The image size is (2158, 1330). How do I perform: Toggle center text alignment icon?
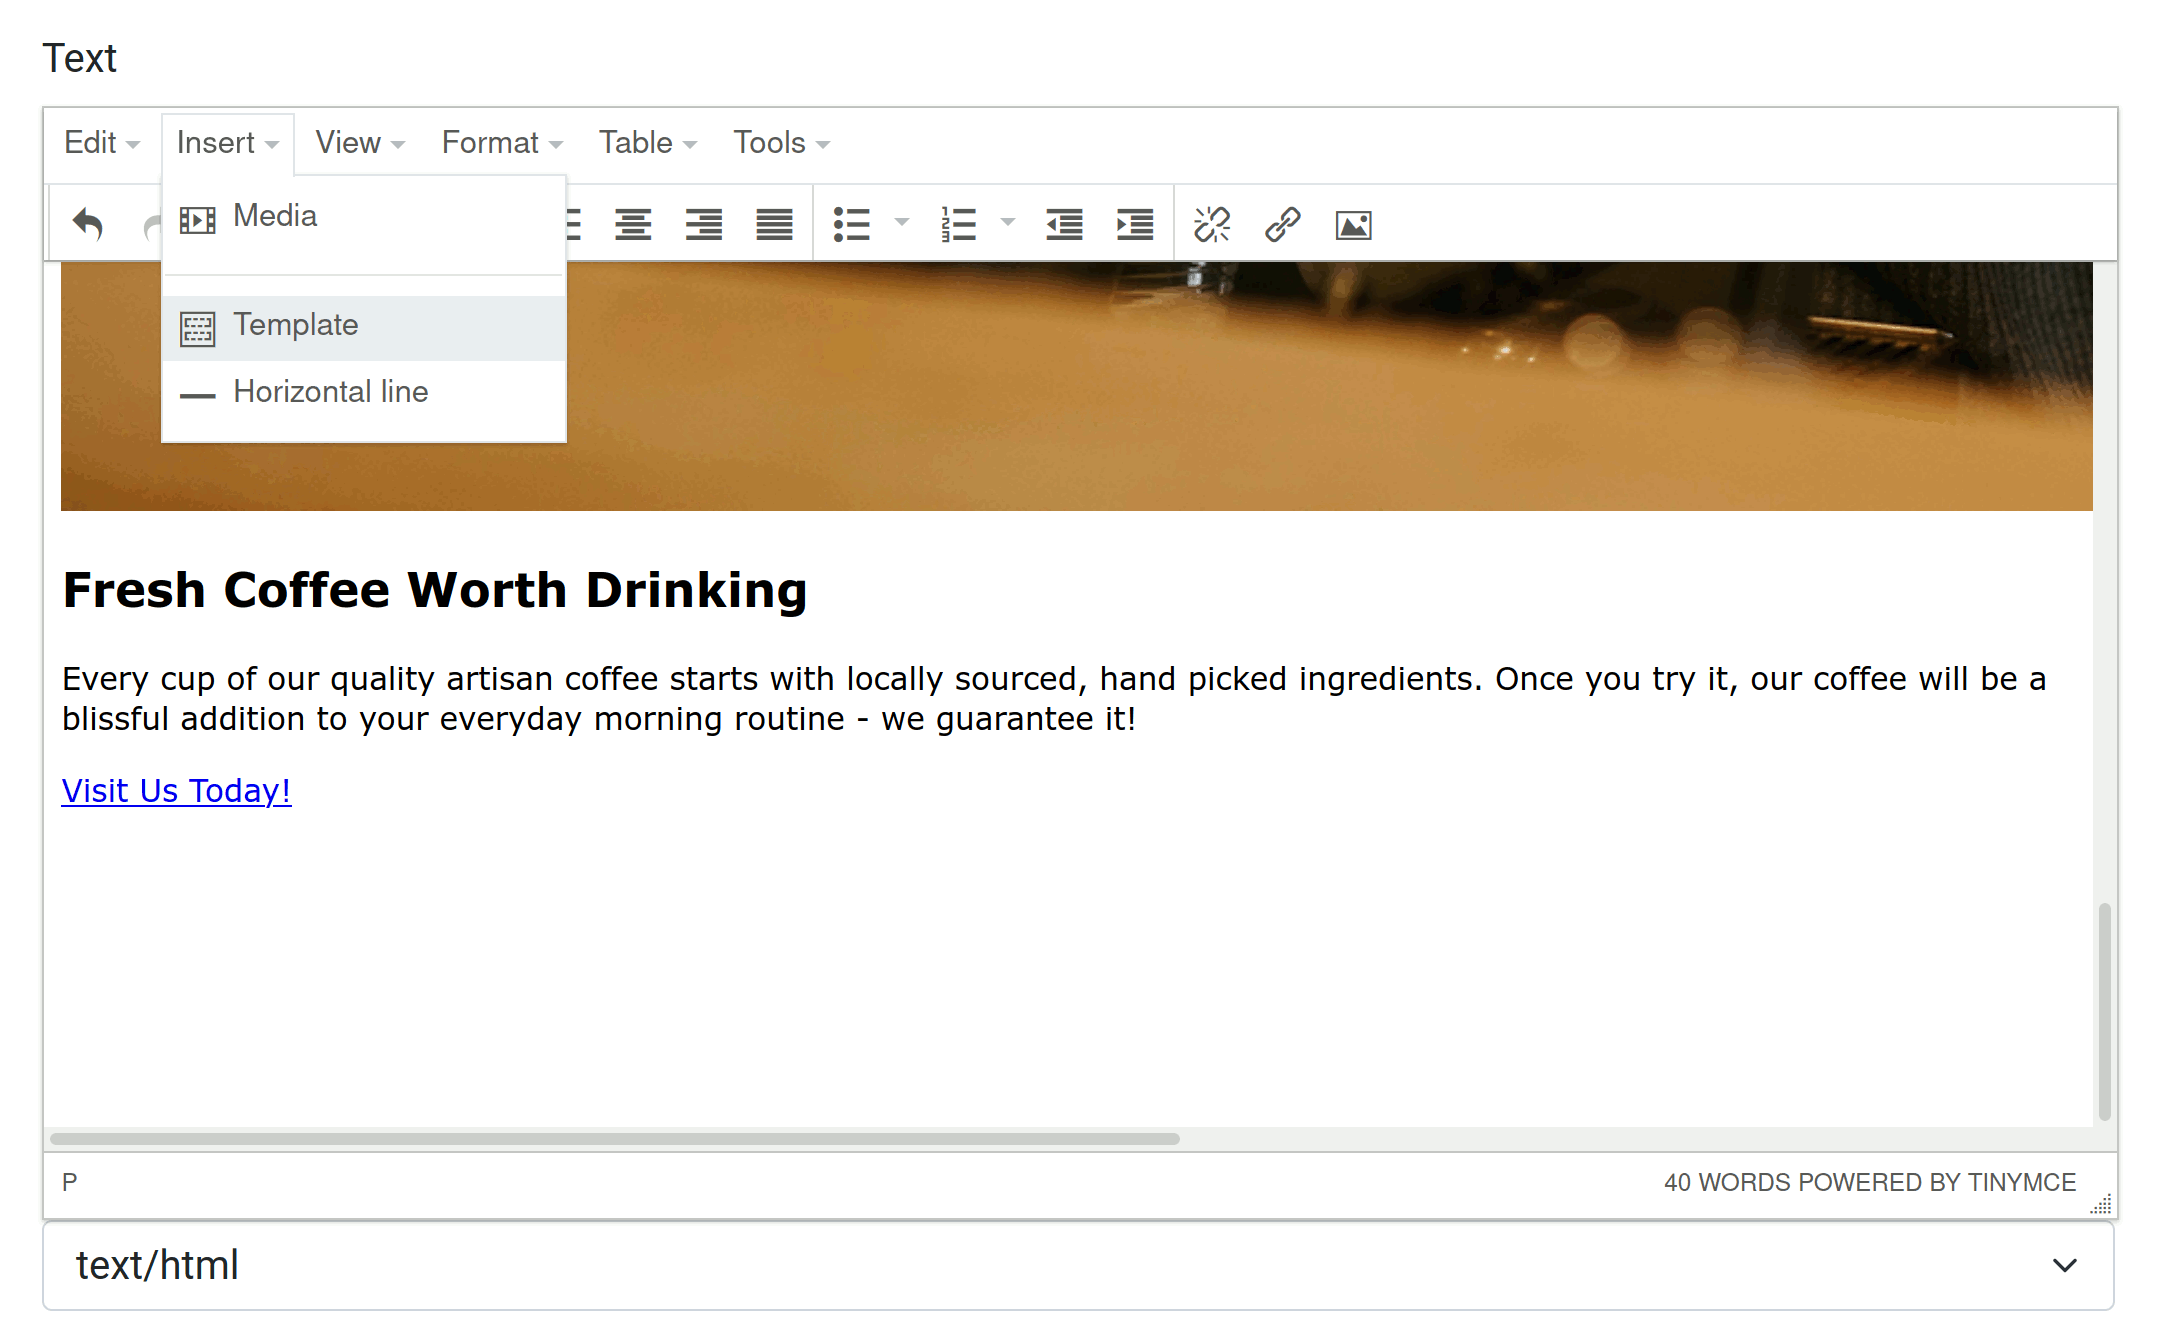click(634, 222)
